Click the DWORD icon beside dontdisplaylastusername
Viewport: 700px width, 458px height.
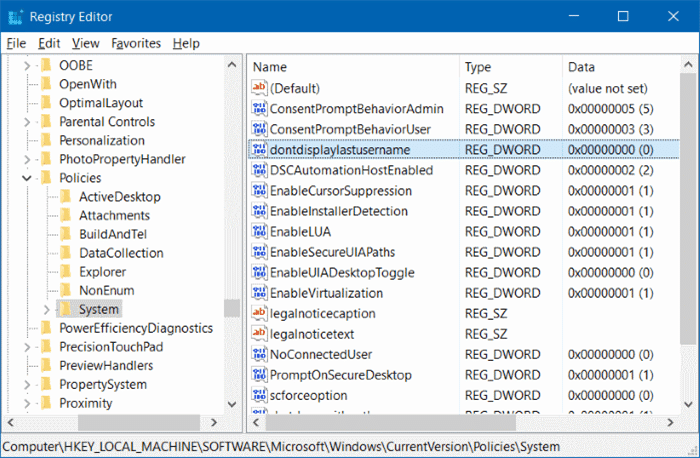coord(259,150)
